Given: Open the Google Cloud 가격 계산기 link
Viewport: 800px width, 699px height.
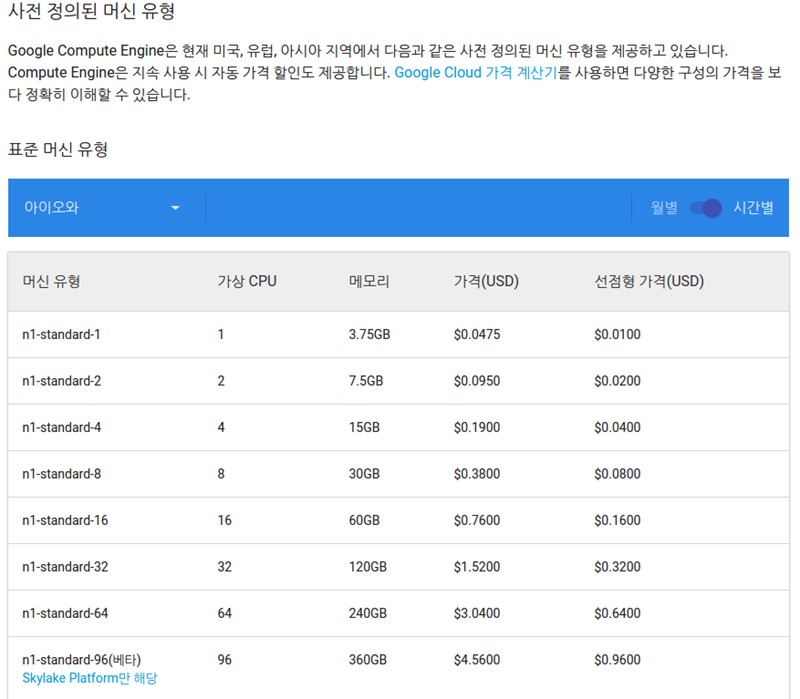Looking at the screenshot, I should coord(476,72).
